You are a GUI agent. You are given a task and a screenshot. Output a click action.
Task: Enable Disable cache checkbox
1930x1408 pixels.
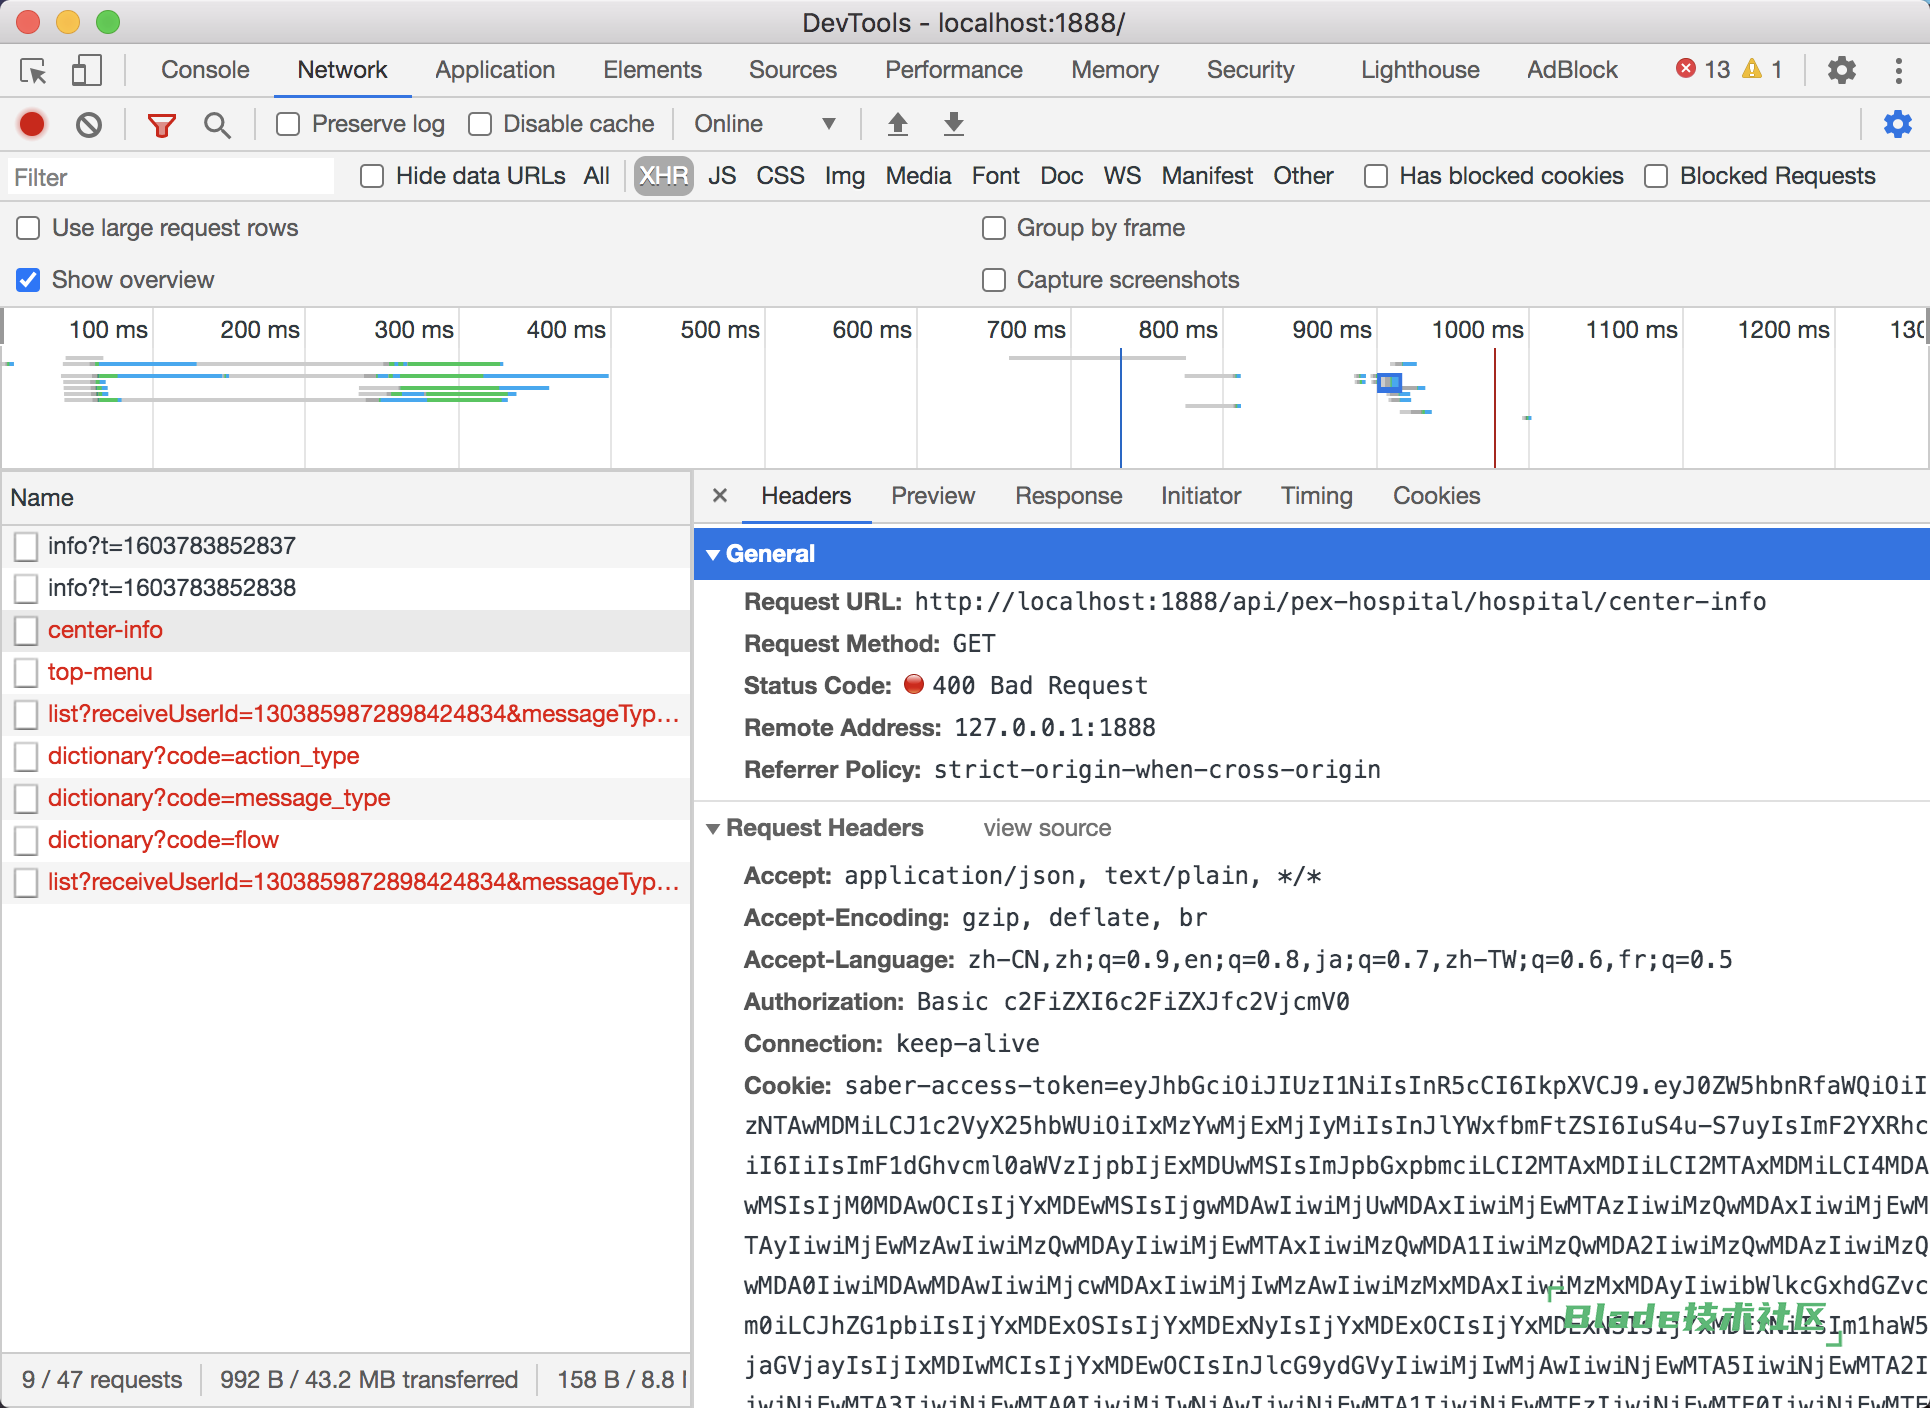coord(480,124)
